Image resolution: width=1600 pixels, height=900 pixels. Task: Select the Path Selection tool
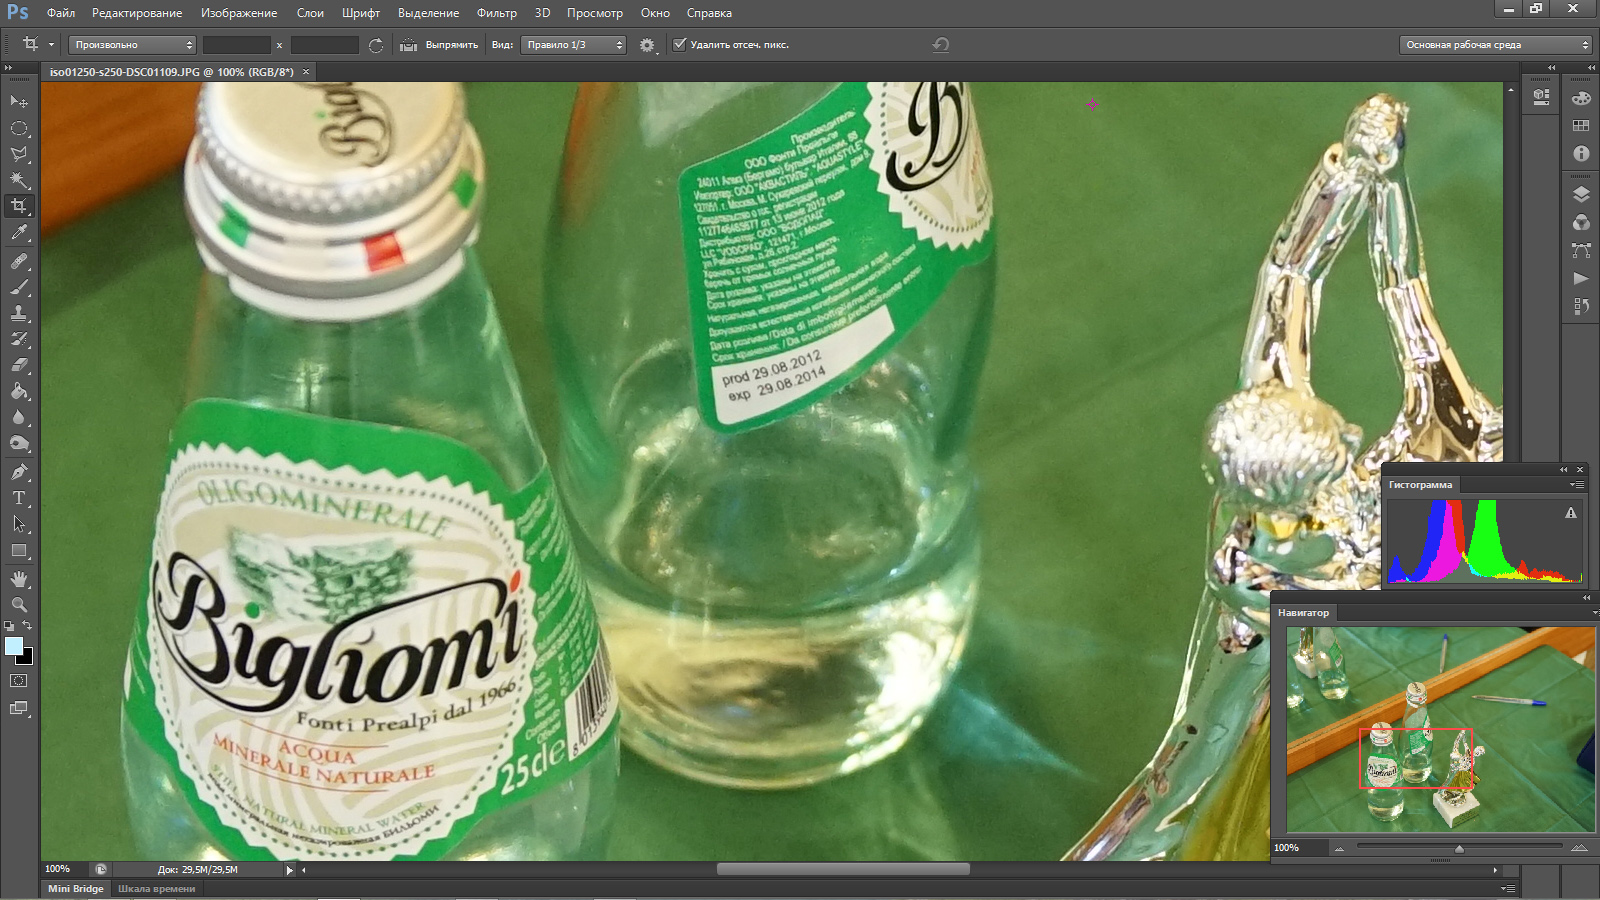click(x=19, y=523)
